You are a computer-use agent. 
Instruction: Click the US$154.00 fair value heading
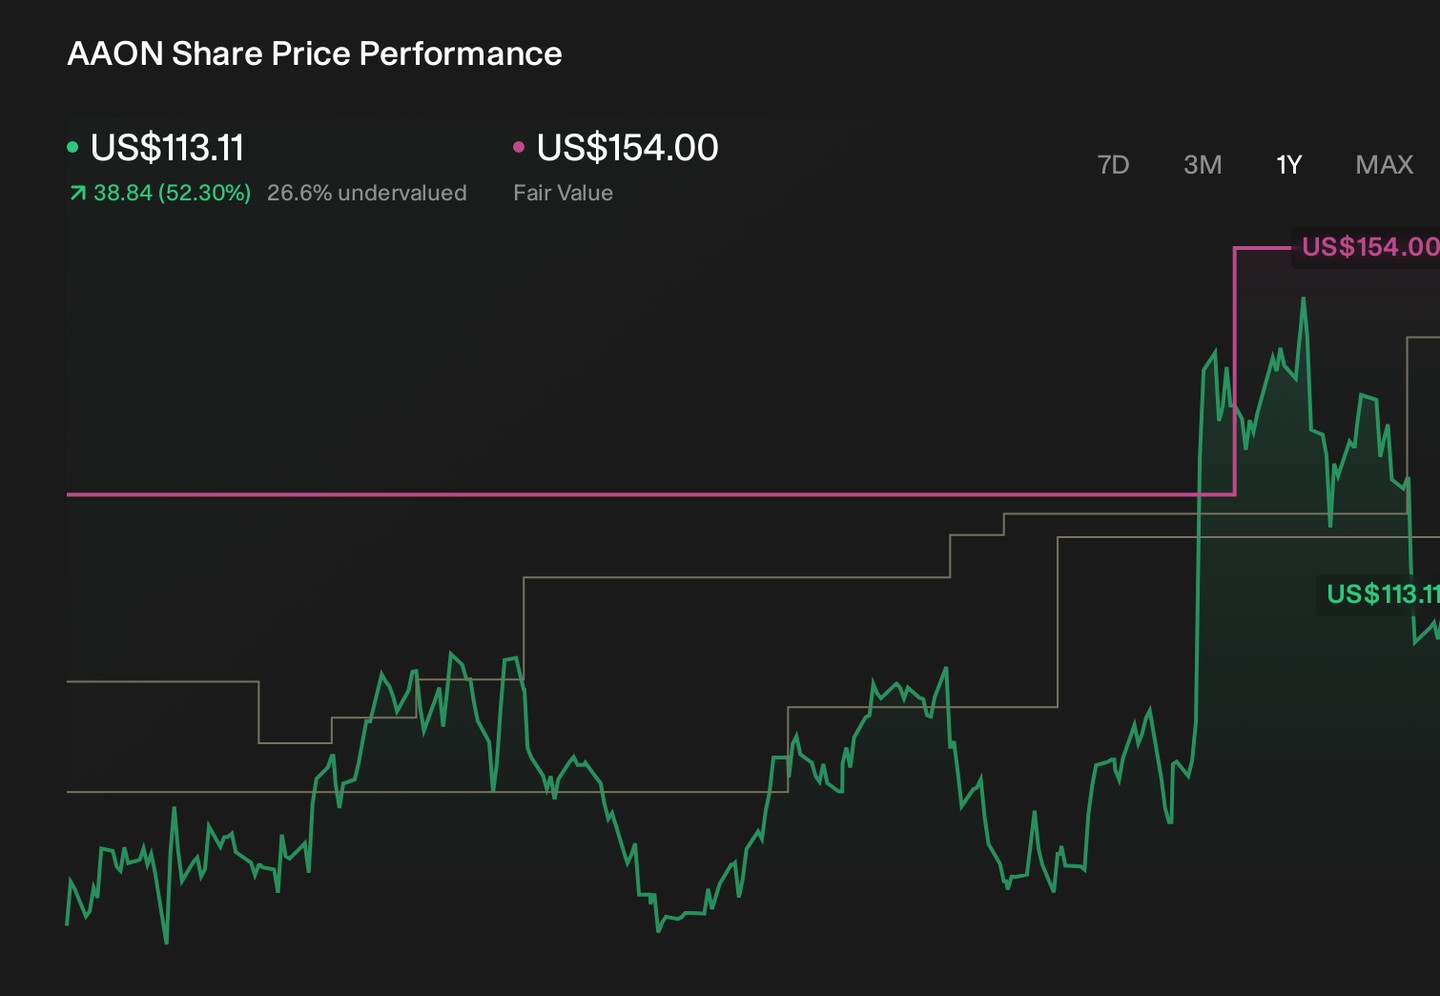point(627,148)
